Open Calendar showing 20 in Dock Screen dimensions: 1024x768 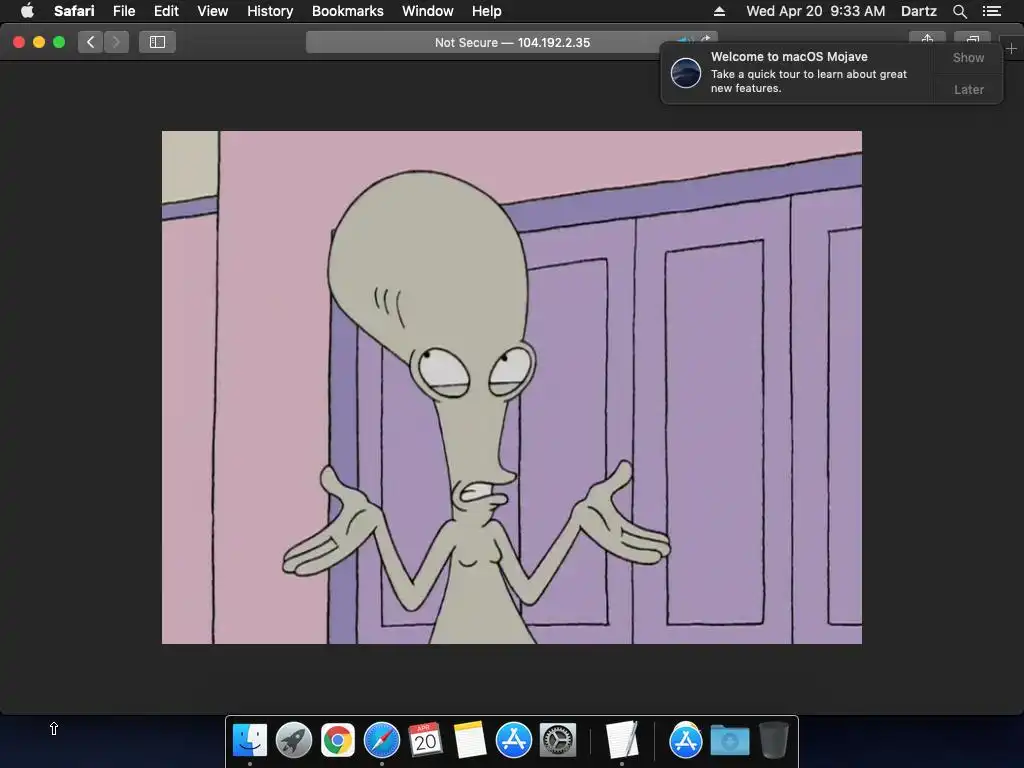point(425,741)
